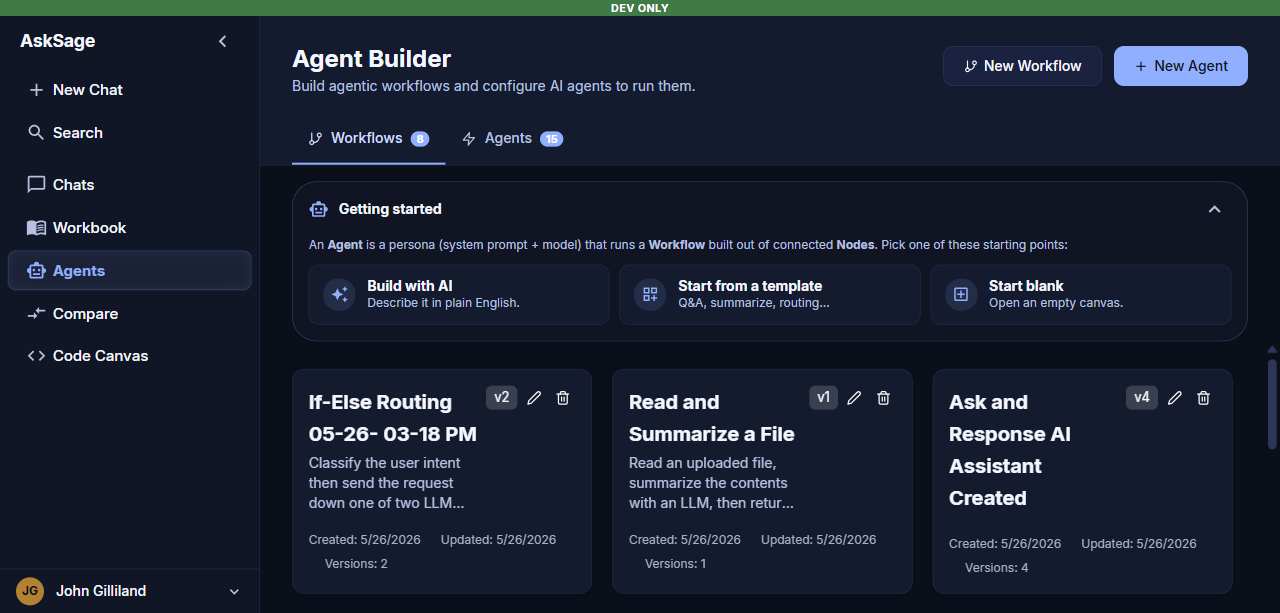The image size is (1280, 613).
Task: Click the New Workflow button
Action: pyautogui.click(x=1022, y=66)
